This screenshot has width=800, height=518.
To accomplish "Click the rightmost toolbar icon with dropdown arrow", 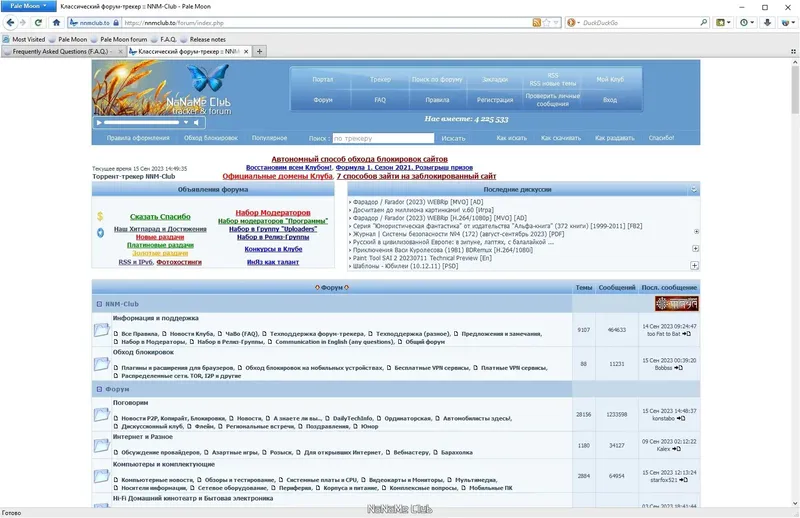I will [x=788, y=22].
